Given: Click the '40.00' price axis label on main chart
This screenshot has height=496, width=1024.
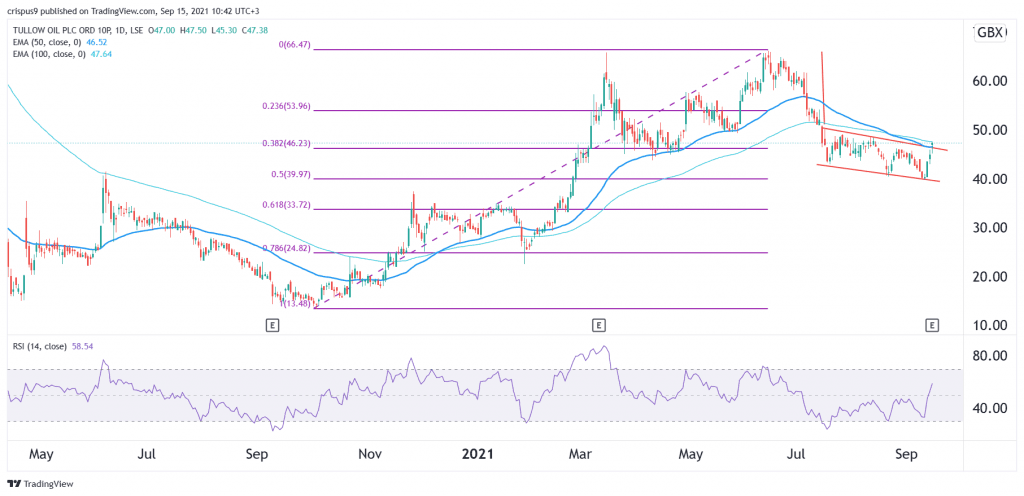Looking at the screenshot, I should pos(988,179).
